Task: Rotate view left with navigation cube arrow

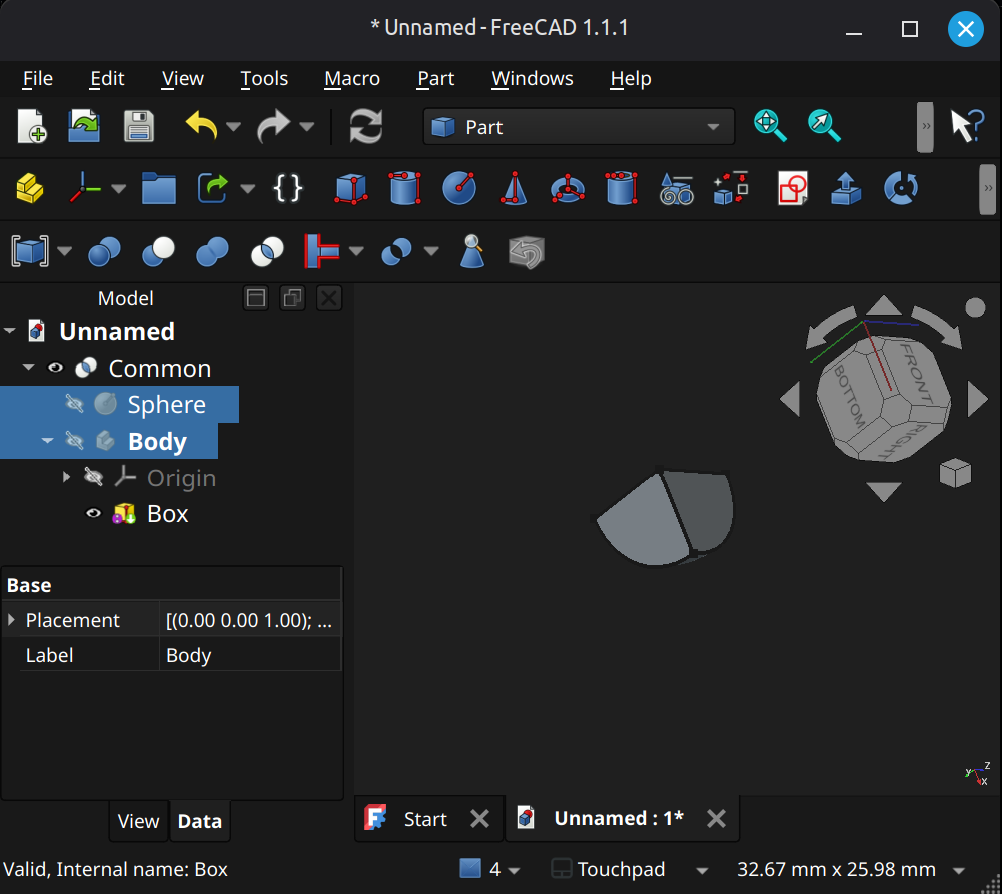Action: (x=791, y=399)
